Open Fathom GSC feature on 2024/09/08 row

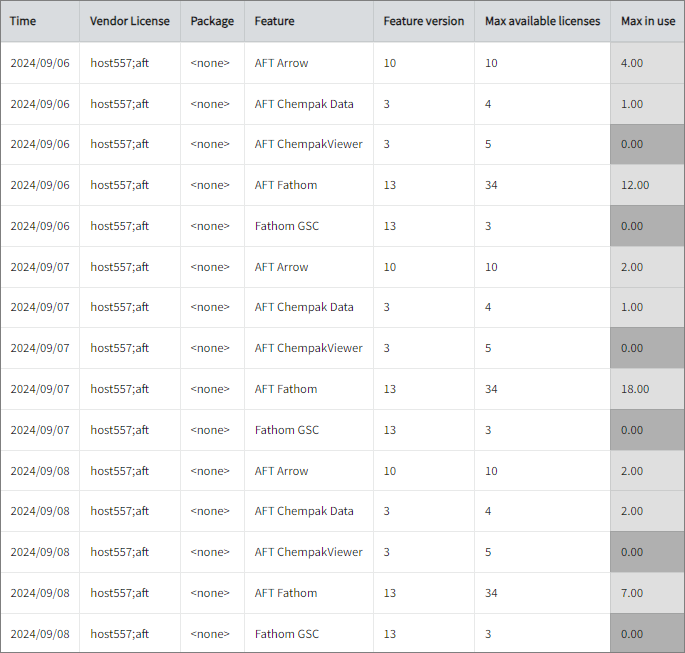286,634
